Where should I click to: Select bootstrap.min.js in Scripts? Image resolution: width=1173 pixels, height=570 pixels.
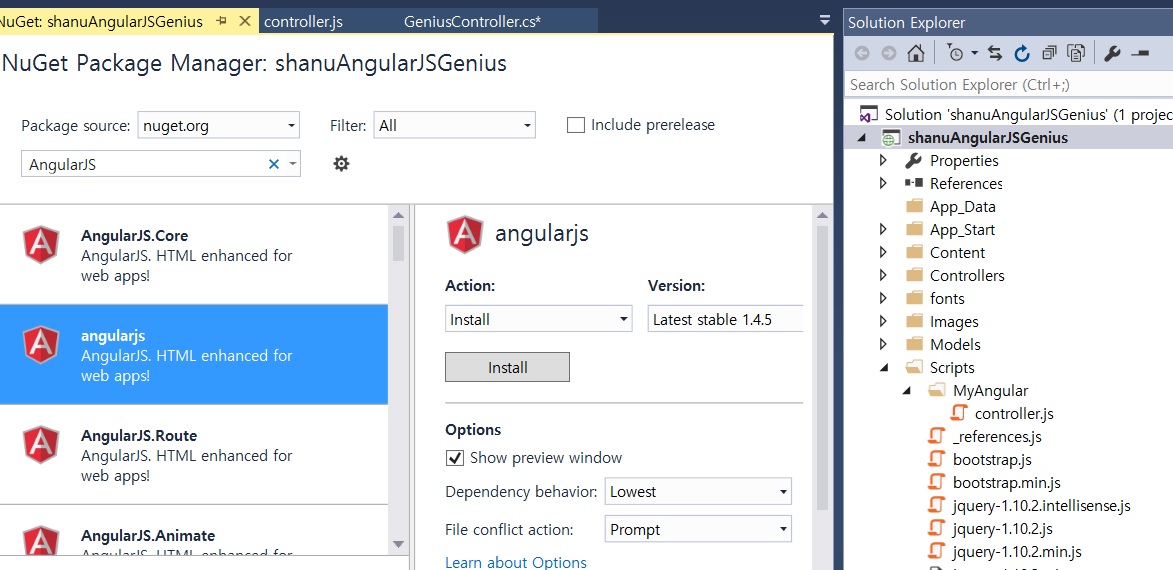click(x=1006, y=482)
